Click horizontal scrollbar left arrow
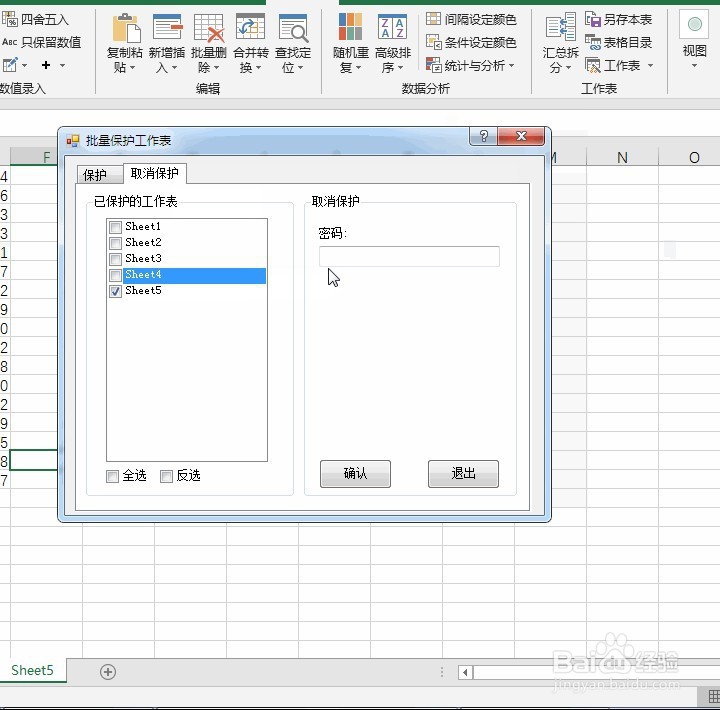The height and width of the screenshot is (710, 720). [x=465, y=672]
